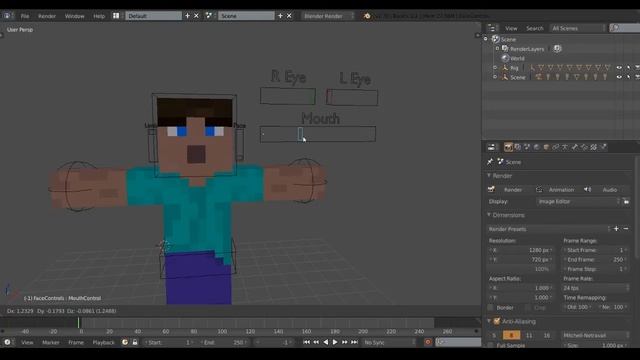Delete the current scene with X
Viewport: 640px width, 360px height.
(289, 16)
